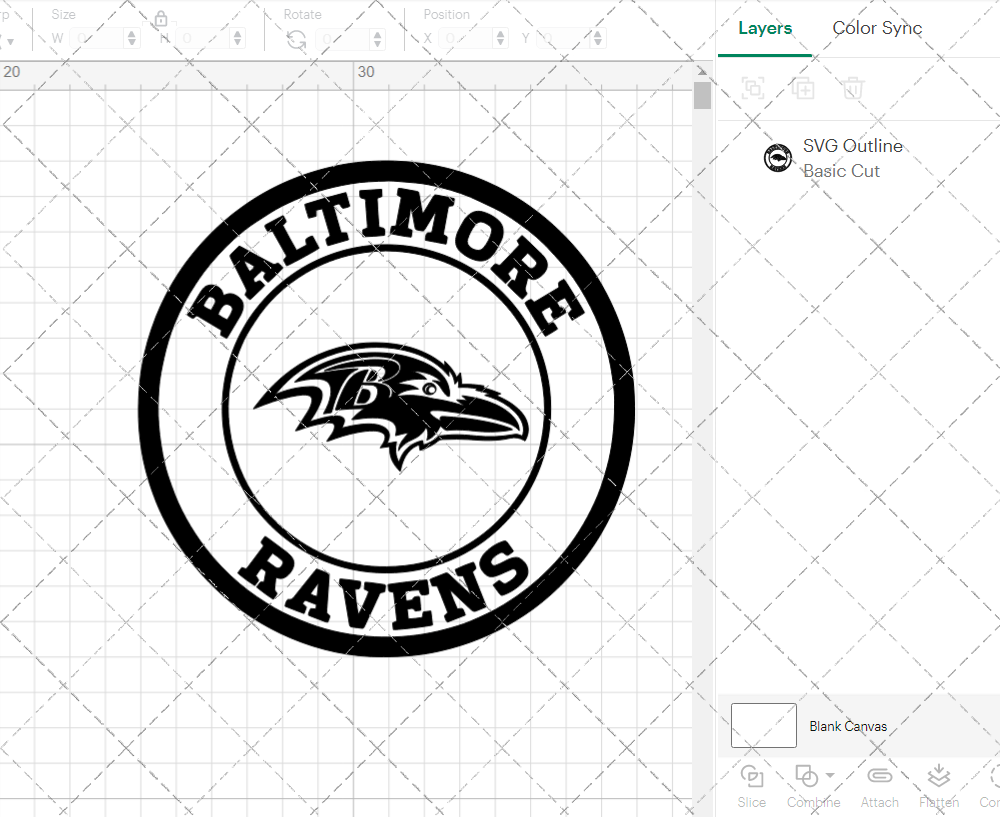Click the group layers icon
1000x817 pixels.
point(752,88)
